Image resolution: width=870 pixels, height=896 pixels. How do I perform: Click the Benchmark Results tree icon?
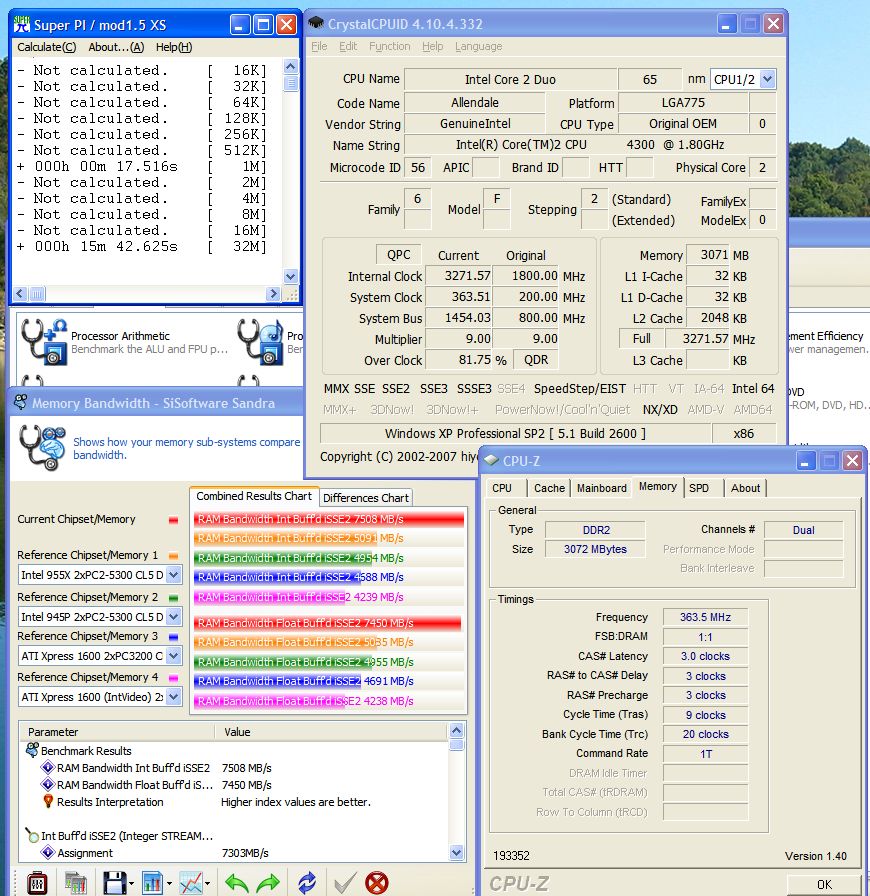tap(33, 750)
